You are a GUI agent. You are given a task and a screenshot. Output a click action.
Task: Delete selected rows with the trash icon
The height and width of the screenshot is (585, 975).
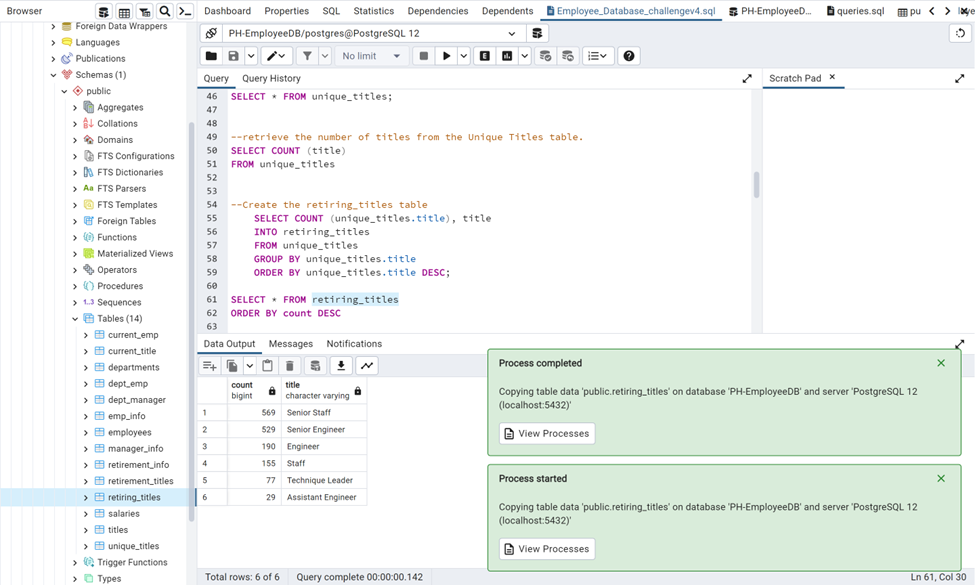coord(290,366)
